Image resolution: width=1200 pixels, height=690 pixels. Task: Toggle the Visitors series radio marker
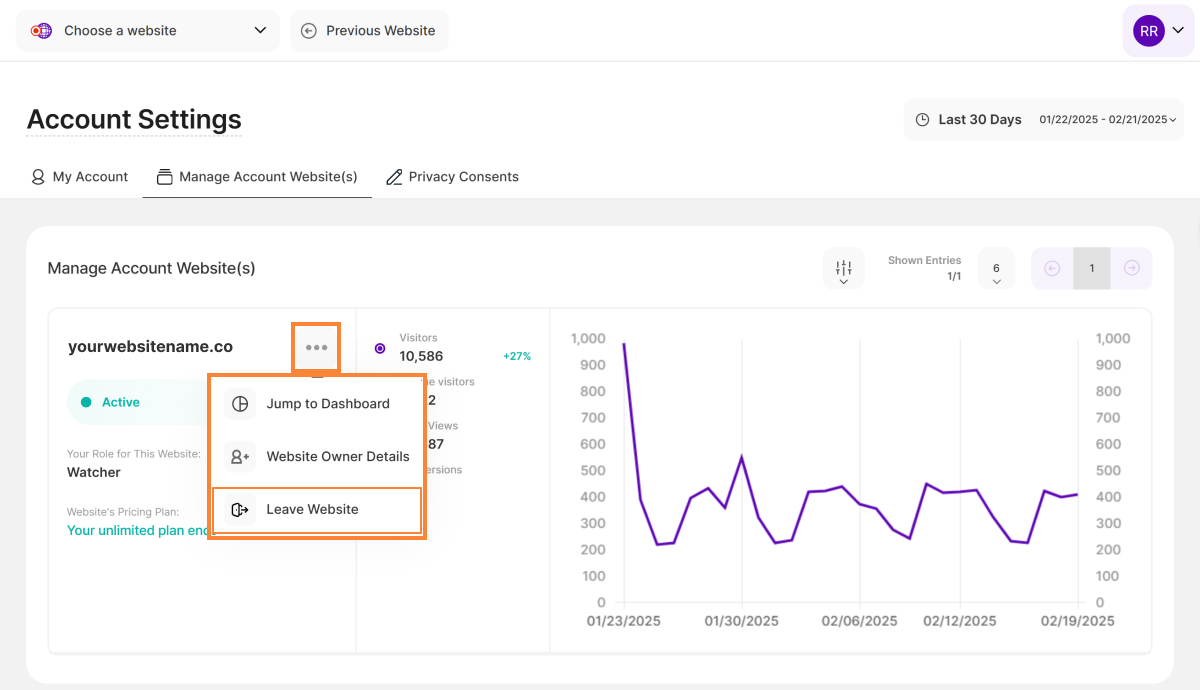[x=380, y=348]
